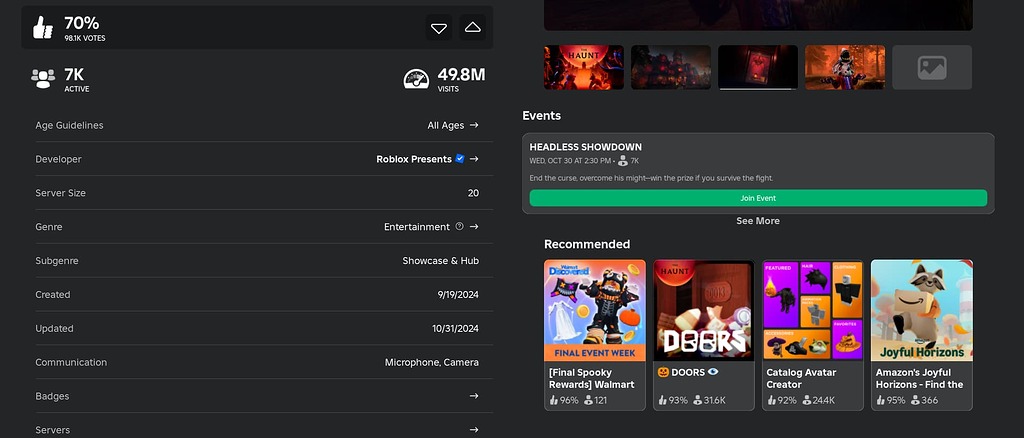Image resolution: width=1024 pixels, height=438 pixels.
Task: Click the 49.8M visits count
Action: 461,74
